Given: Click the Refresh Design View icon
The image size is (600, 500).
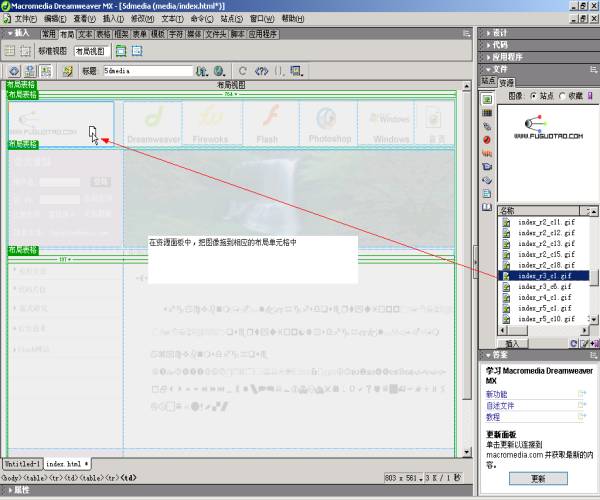Looking at the screenshot, I should coord(242,71).
